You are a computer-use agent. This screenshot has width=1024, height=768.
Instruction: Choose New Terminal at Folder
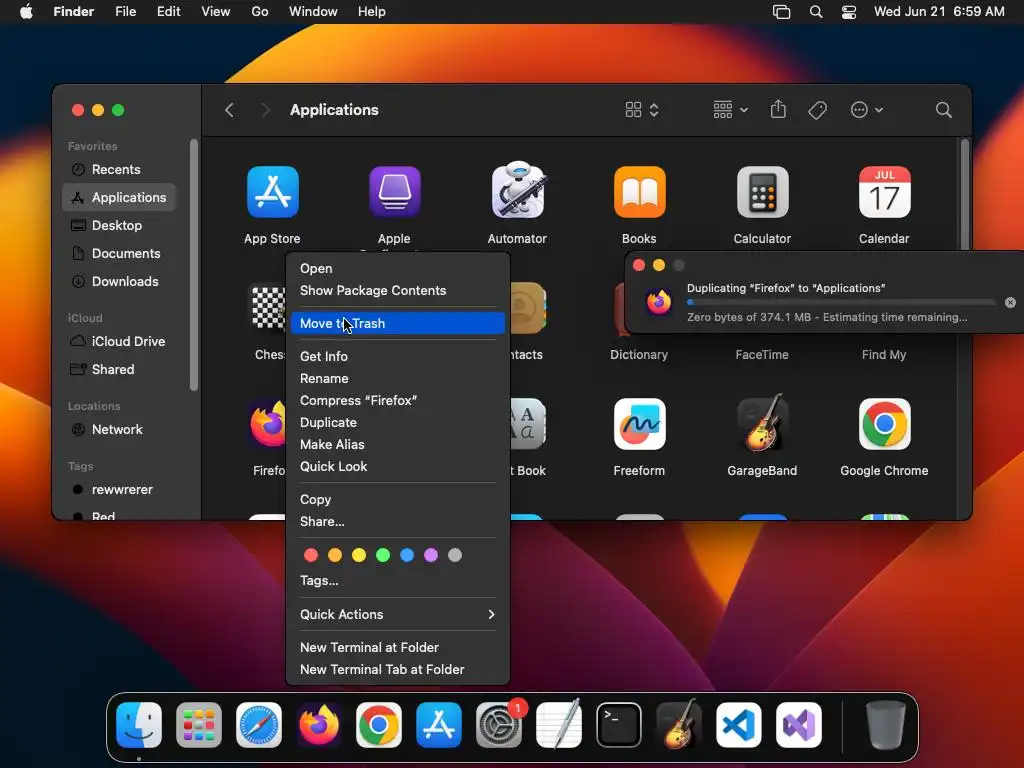pyautogui.click(x=398, y=647)
